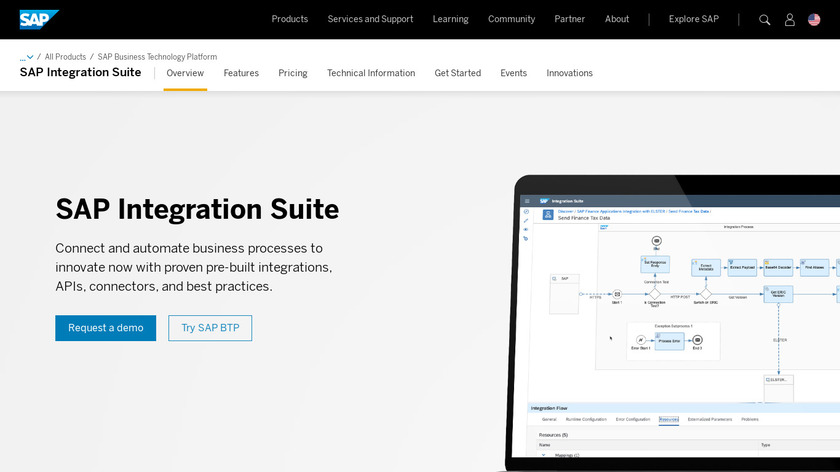The height and width of the screenshot is (472, 840).
Task: Open the Learning menu
Action: pyautogui.click(x=451, y=19)
